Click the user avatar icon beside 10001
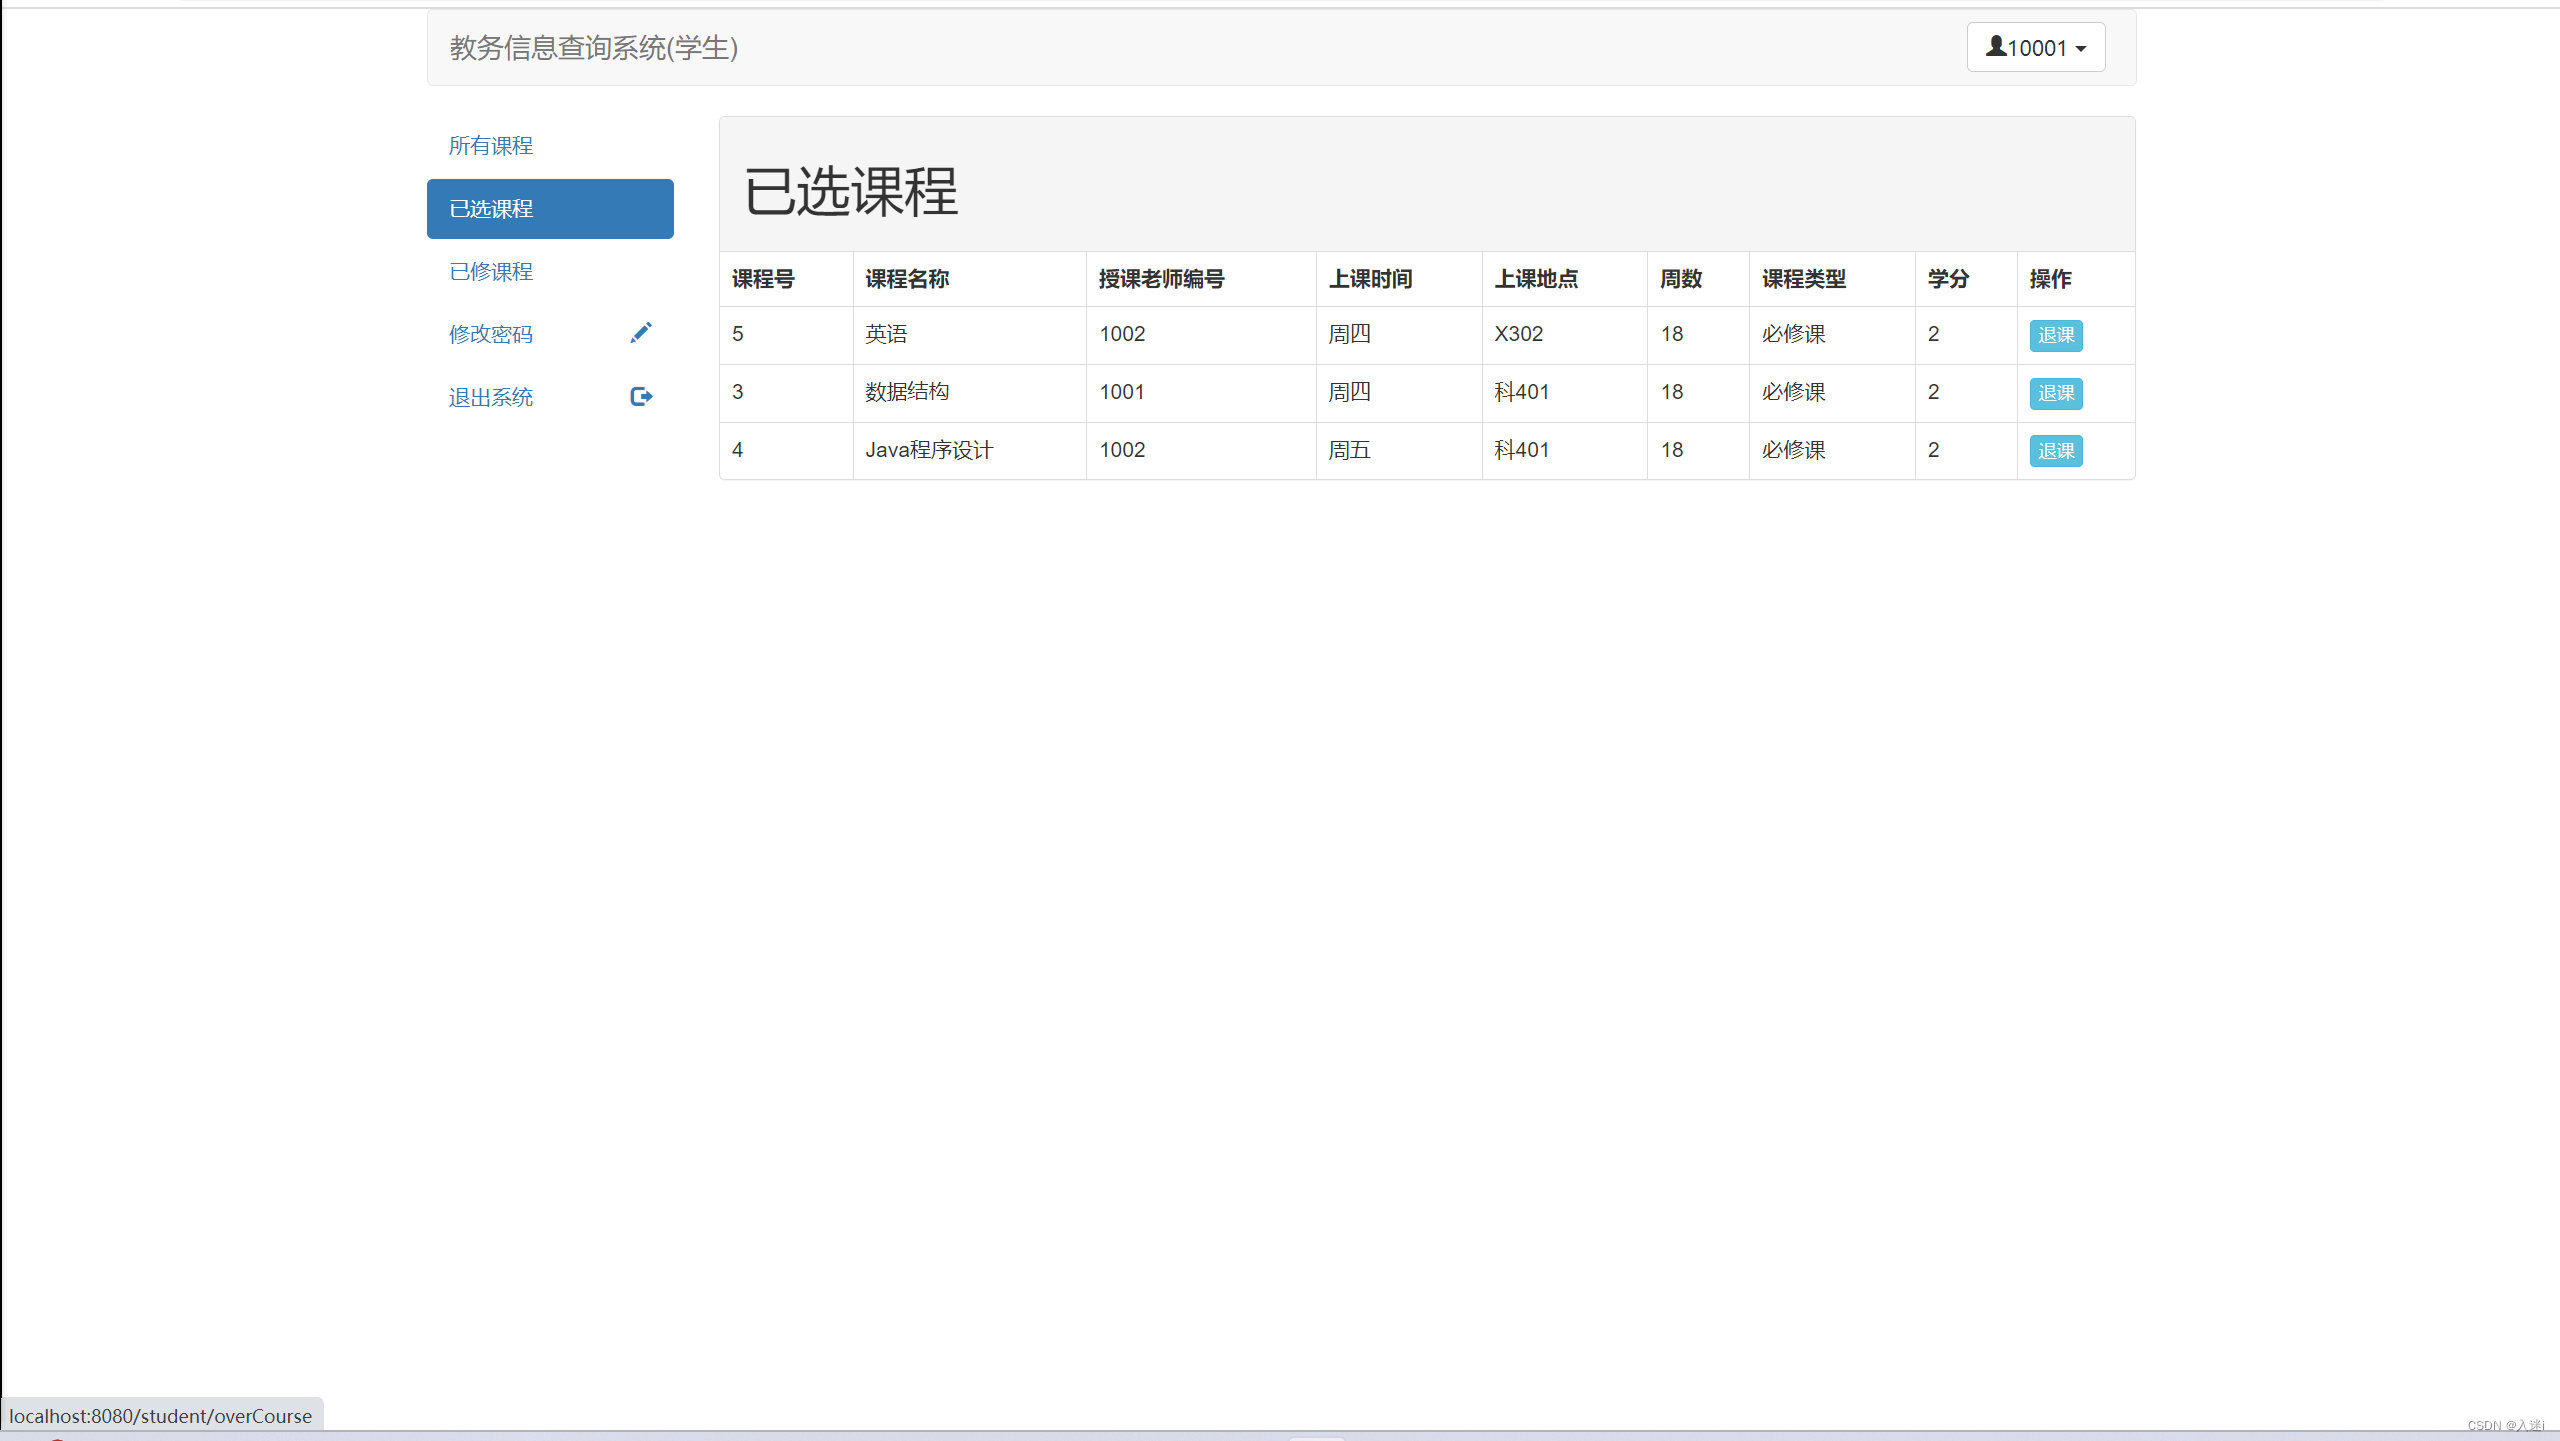This screenshot has width=2560, height=1441. pos(1995,46)
